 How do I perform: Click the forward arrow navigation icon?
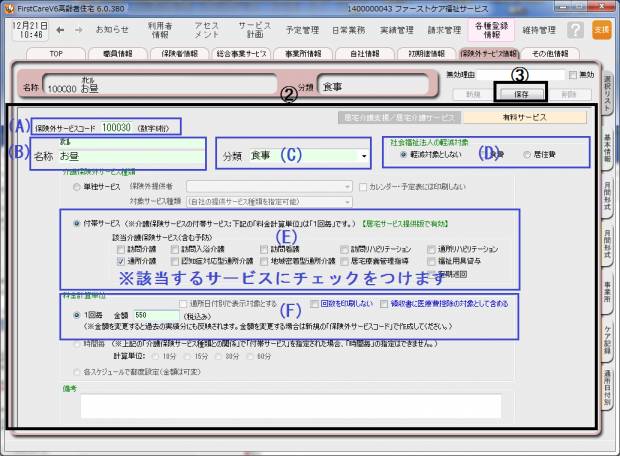point(78,30)
